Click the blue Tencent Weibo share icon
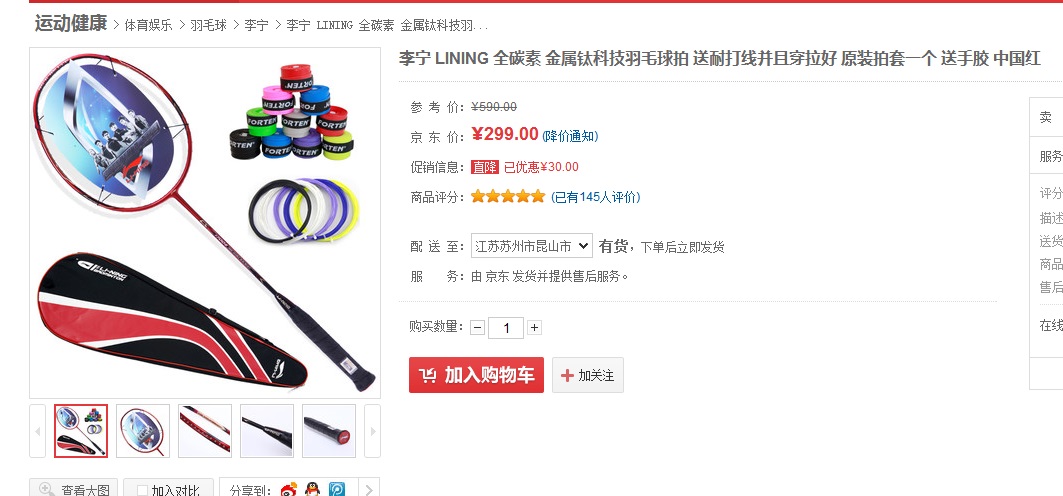The image size is (1063, 496). tap(337, 489)
